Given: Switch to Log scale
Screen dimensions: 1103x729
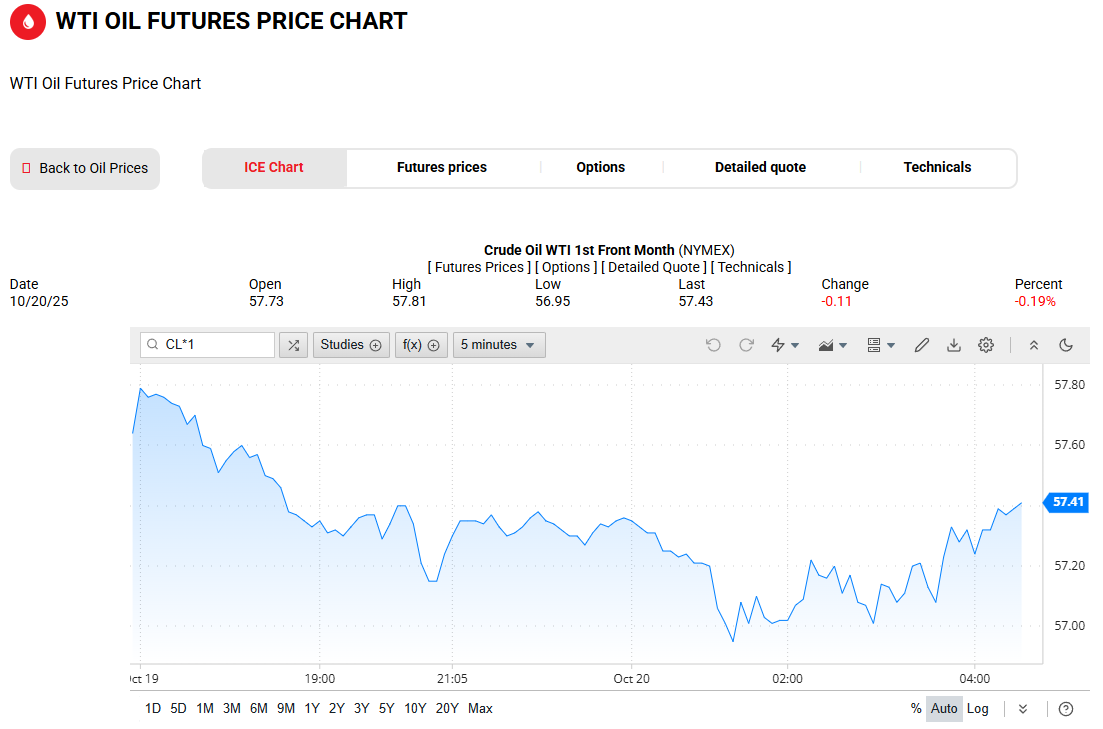Looking at the screenshot, I should 977,709.
